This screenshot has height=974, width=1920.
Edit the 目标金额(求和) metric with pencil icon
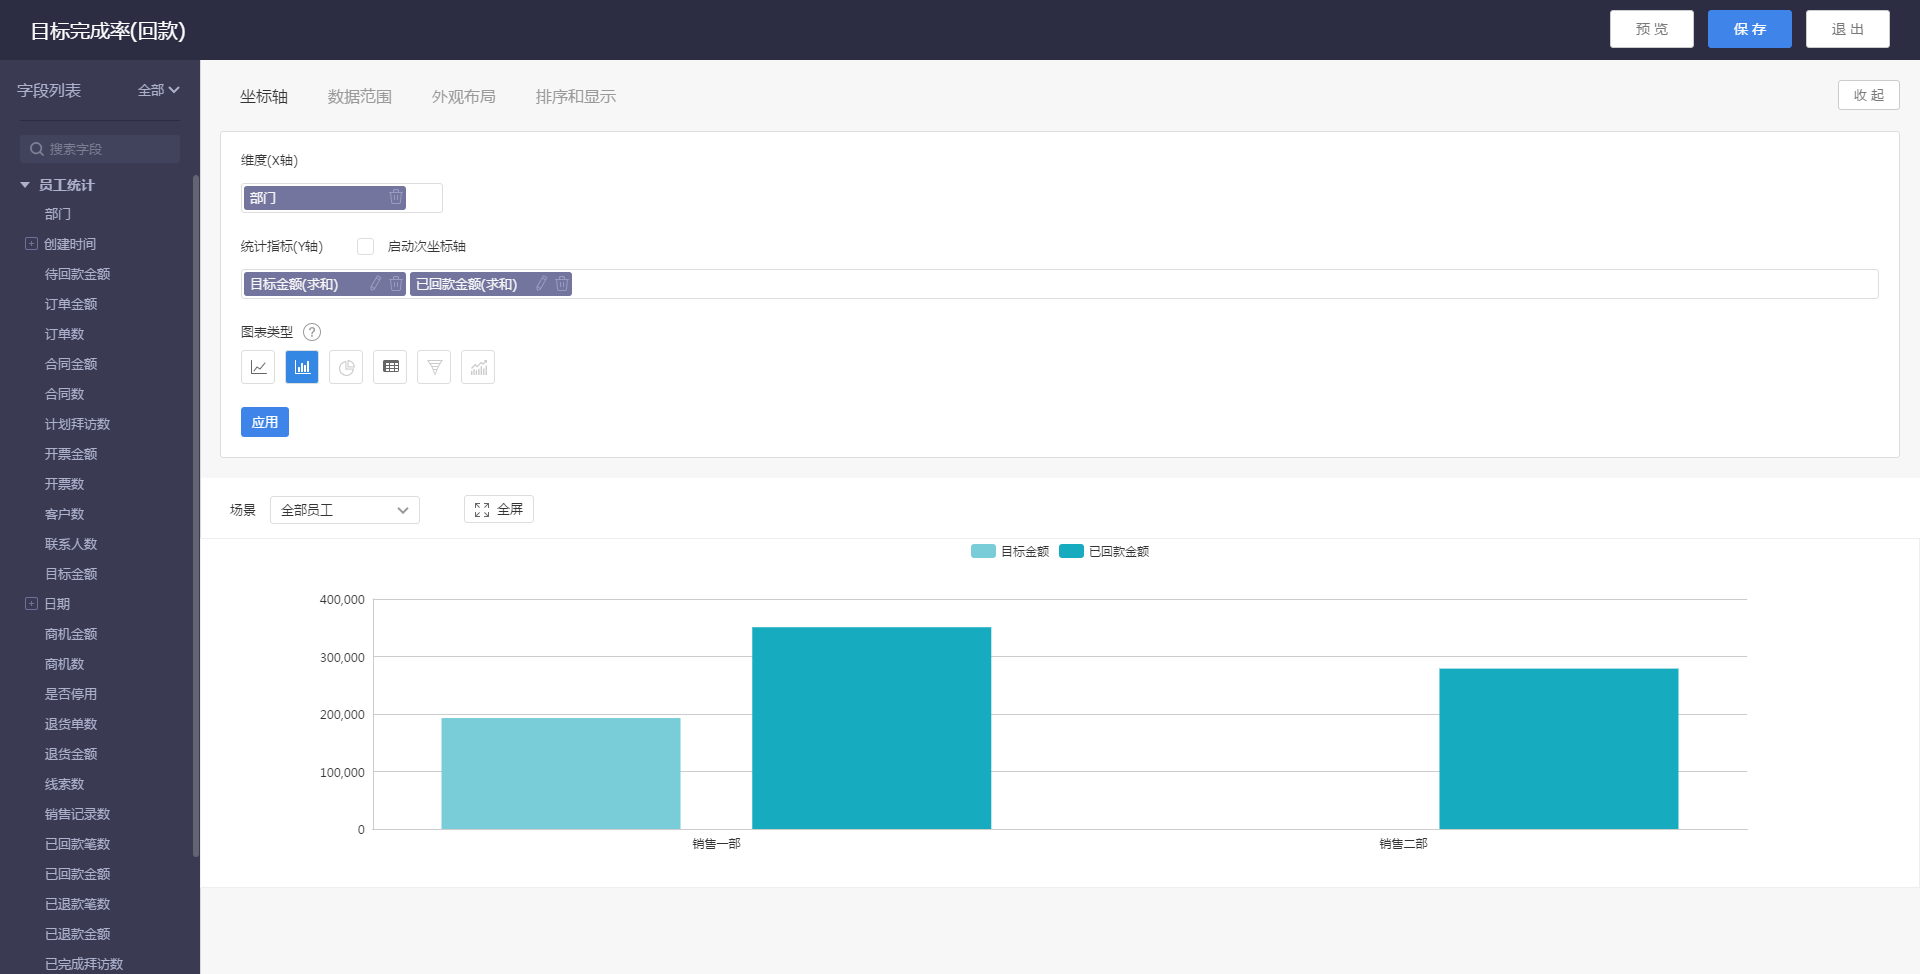tap(375, 284)
